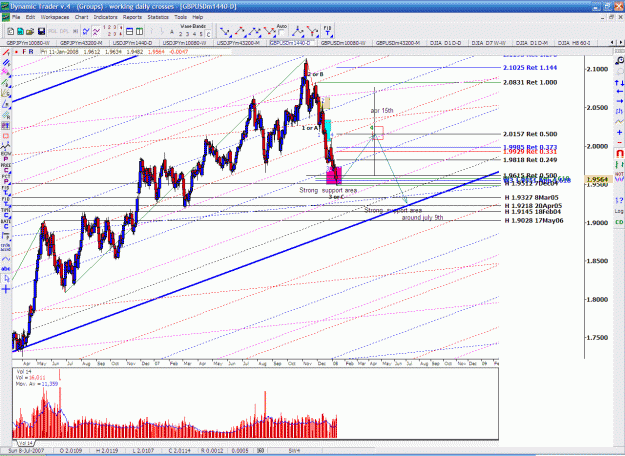This screenshot has width=625, height=456.
Task: Open the Workspaces menu
Action: coord(55,17)
